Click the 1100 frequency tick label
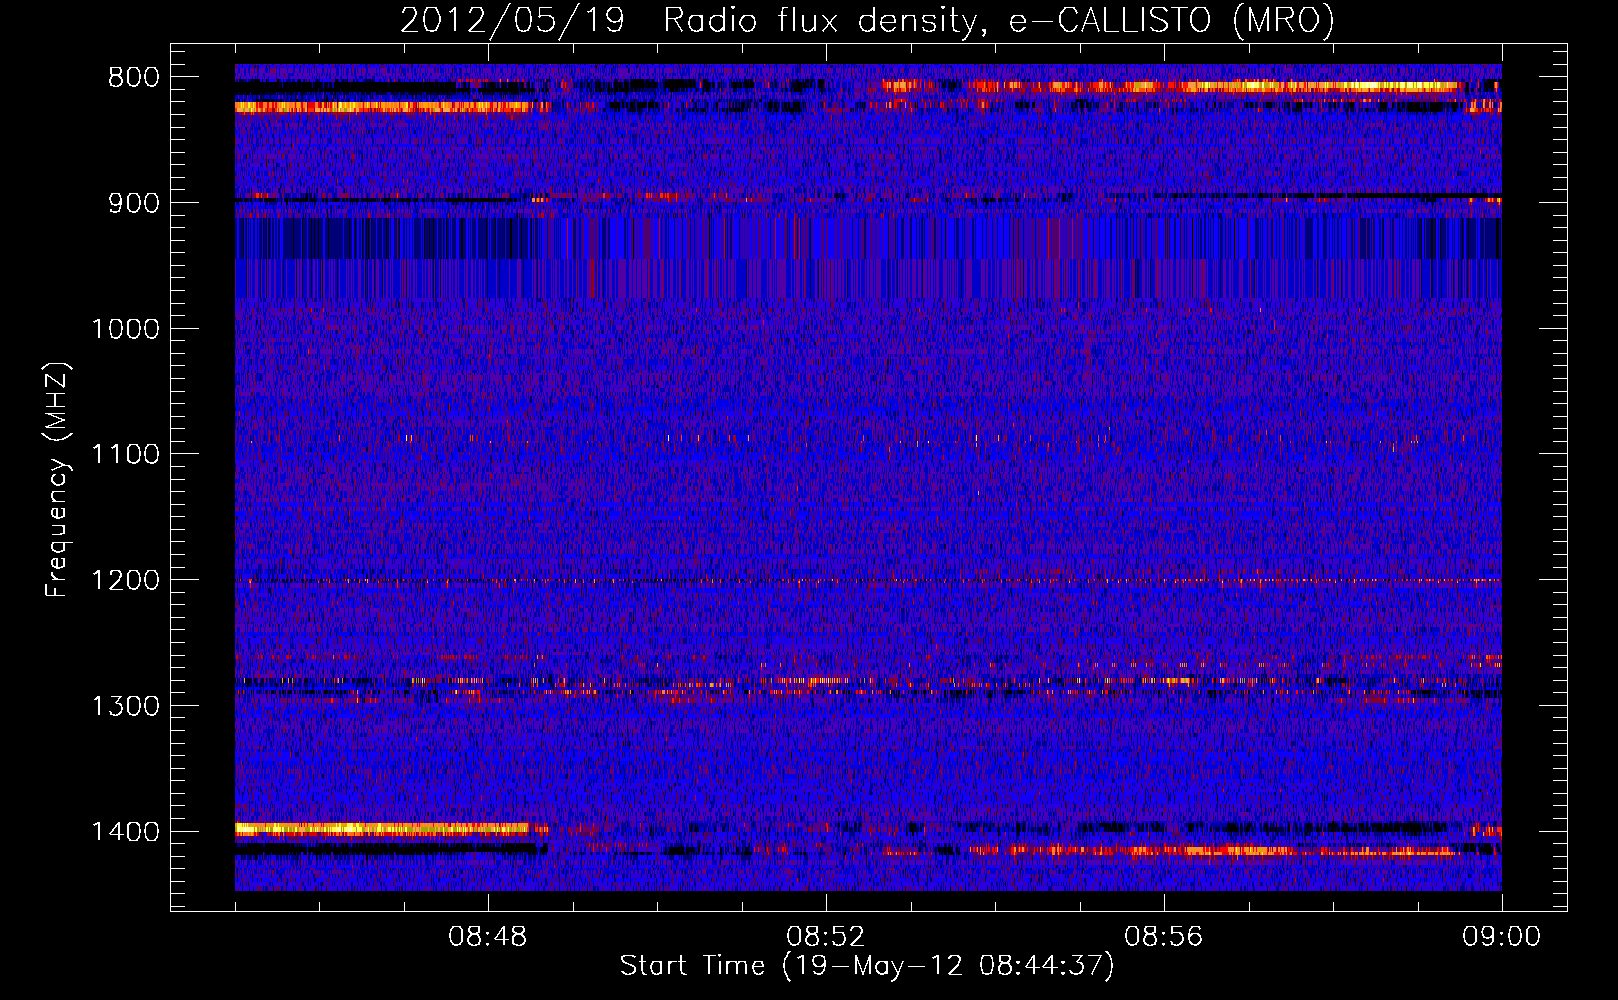The height and width of the screenshot is (1000, 1618). (126, 455)
